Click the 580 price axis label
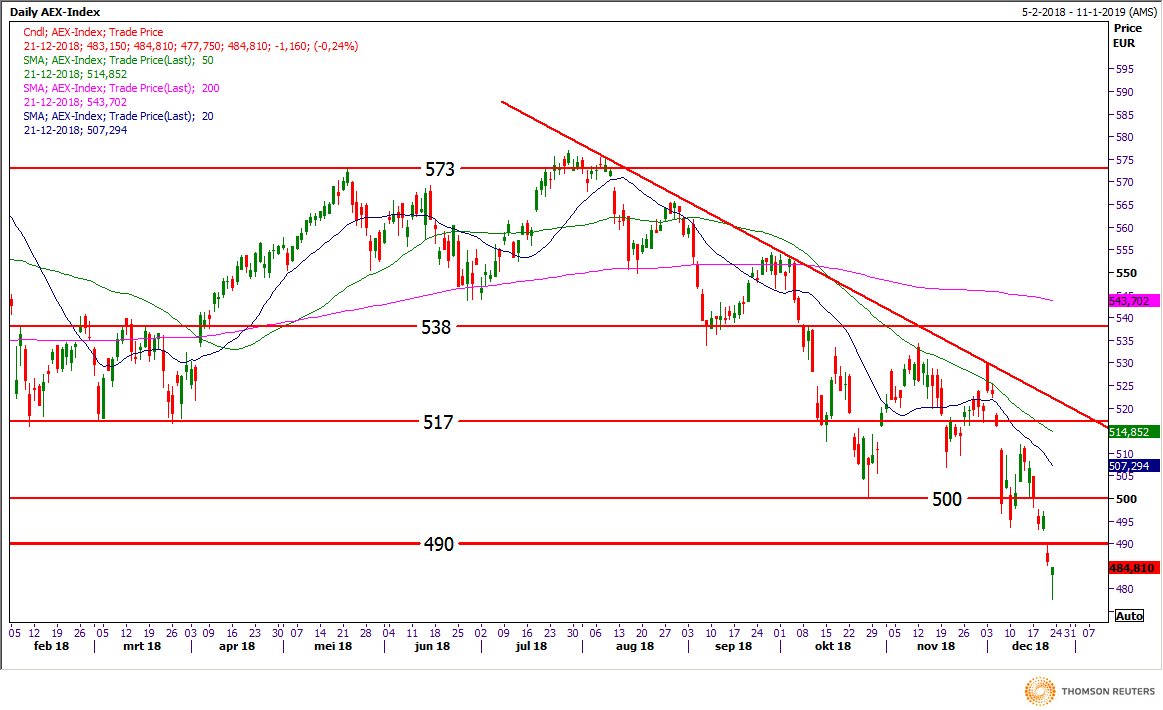This screenshot has height=710, width=1163. tap(1124, 137)
